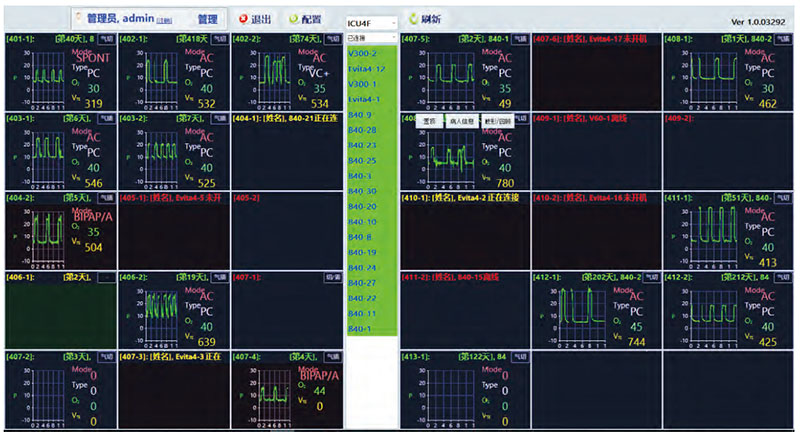
Task: Click the small header button on bed 402-2
Action: click(x=333, y=39)
